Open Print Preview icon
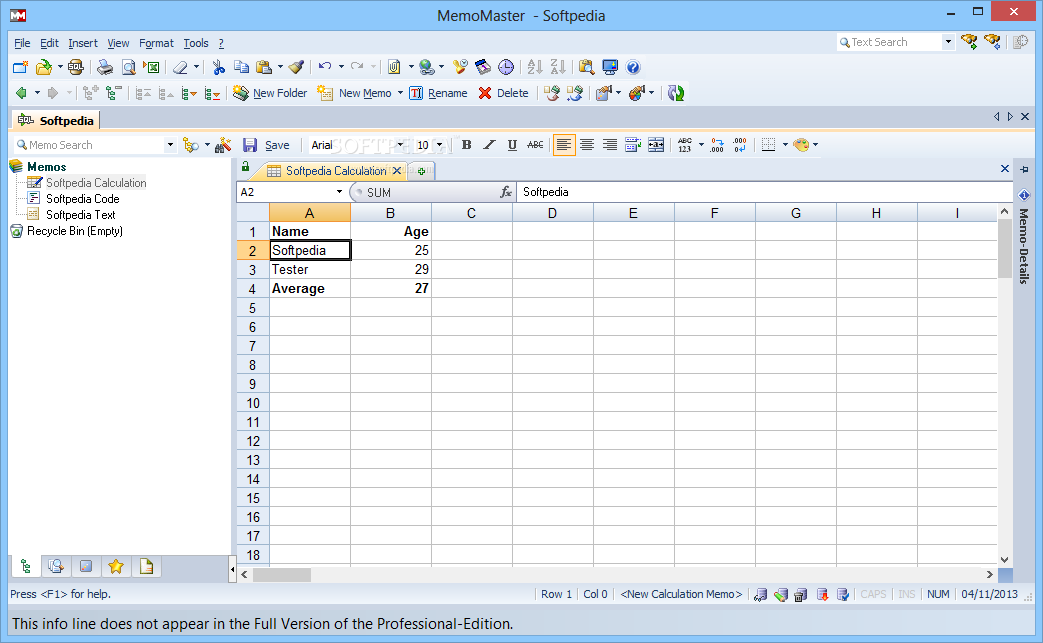 (x=128, y=67)
